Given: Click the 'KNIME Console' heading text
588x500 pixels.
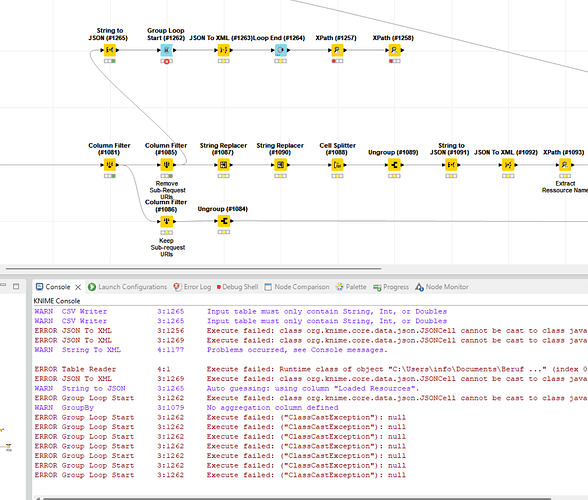Looking at the screenshot, I should point(57,301).
